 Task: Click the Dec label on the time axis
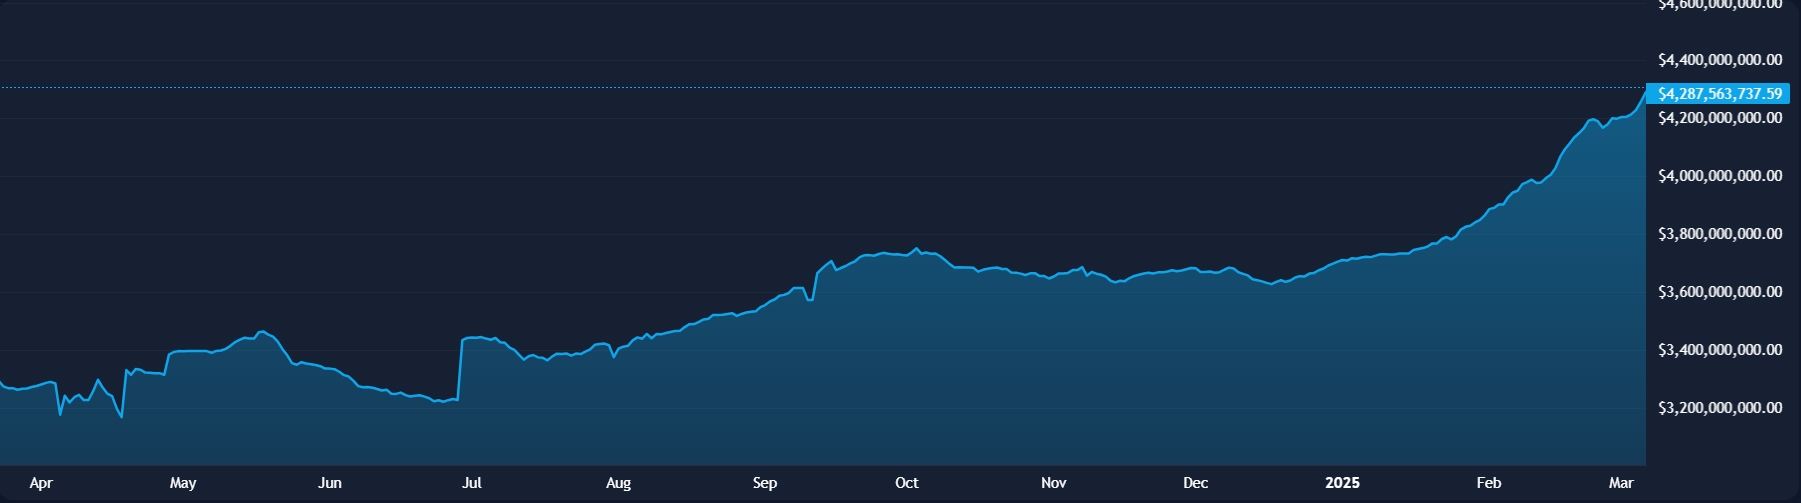tap(1196, 483)
